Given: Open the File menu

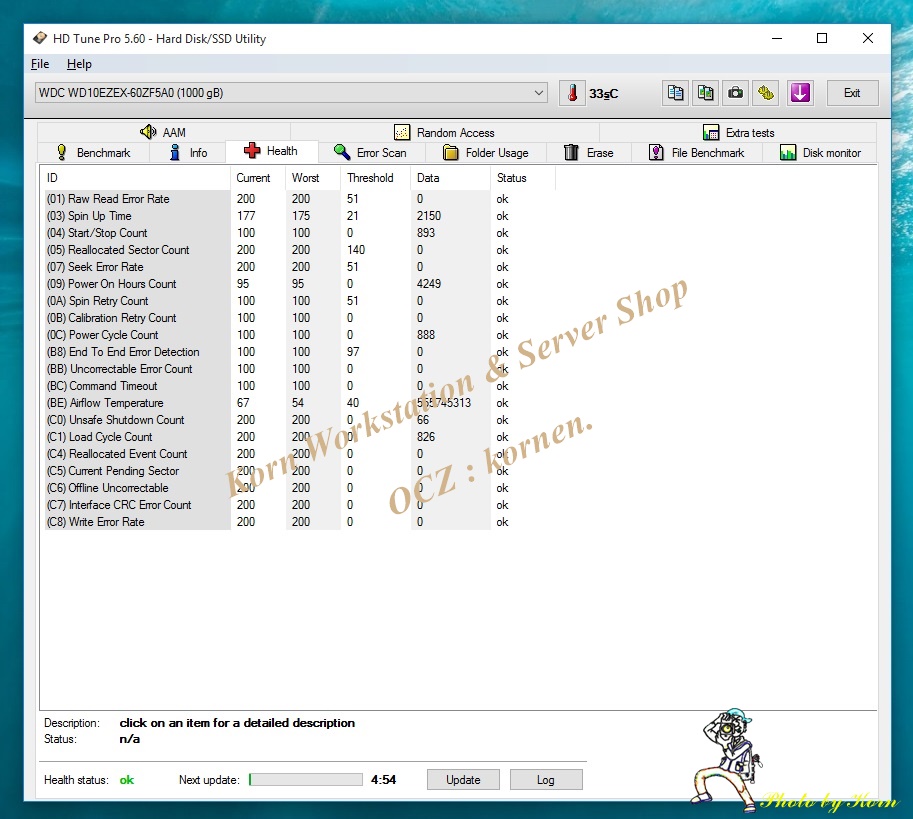Looking at the screenshot, I should pos(40,64).
